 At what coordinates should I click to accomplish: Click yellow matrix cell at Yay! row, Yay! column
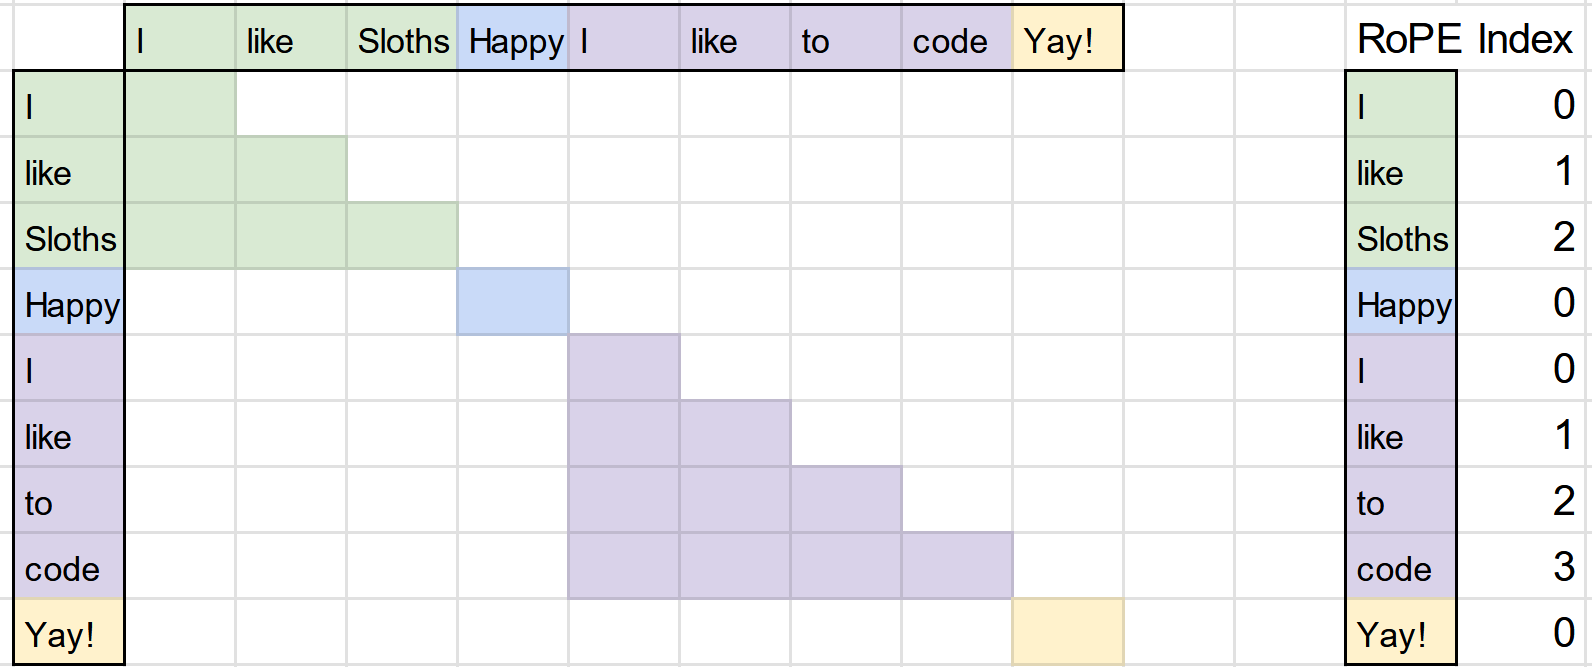[1067, 632]
